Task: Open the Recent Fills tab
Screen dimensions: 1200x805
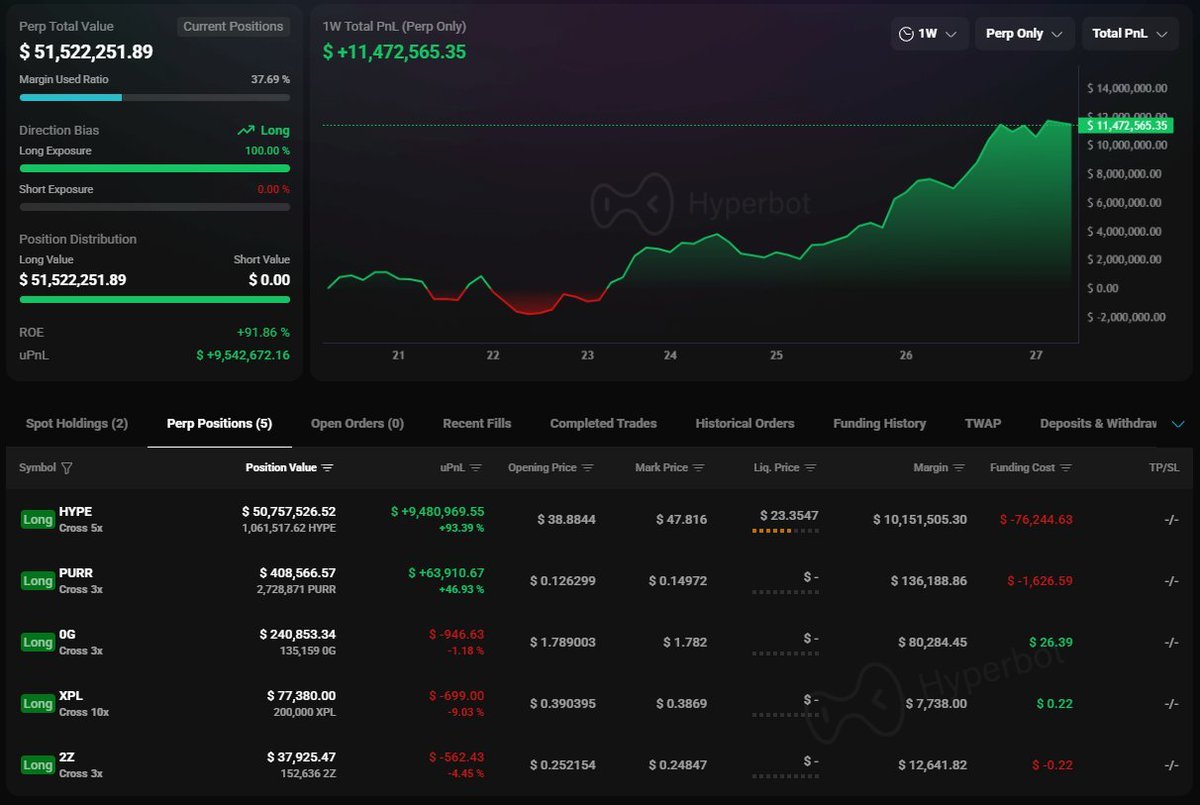Action: [x=477, y=424]
